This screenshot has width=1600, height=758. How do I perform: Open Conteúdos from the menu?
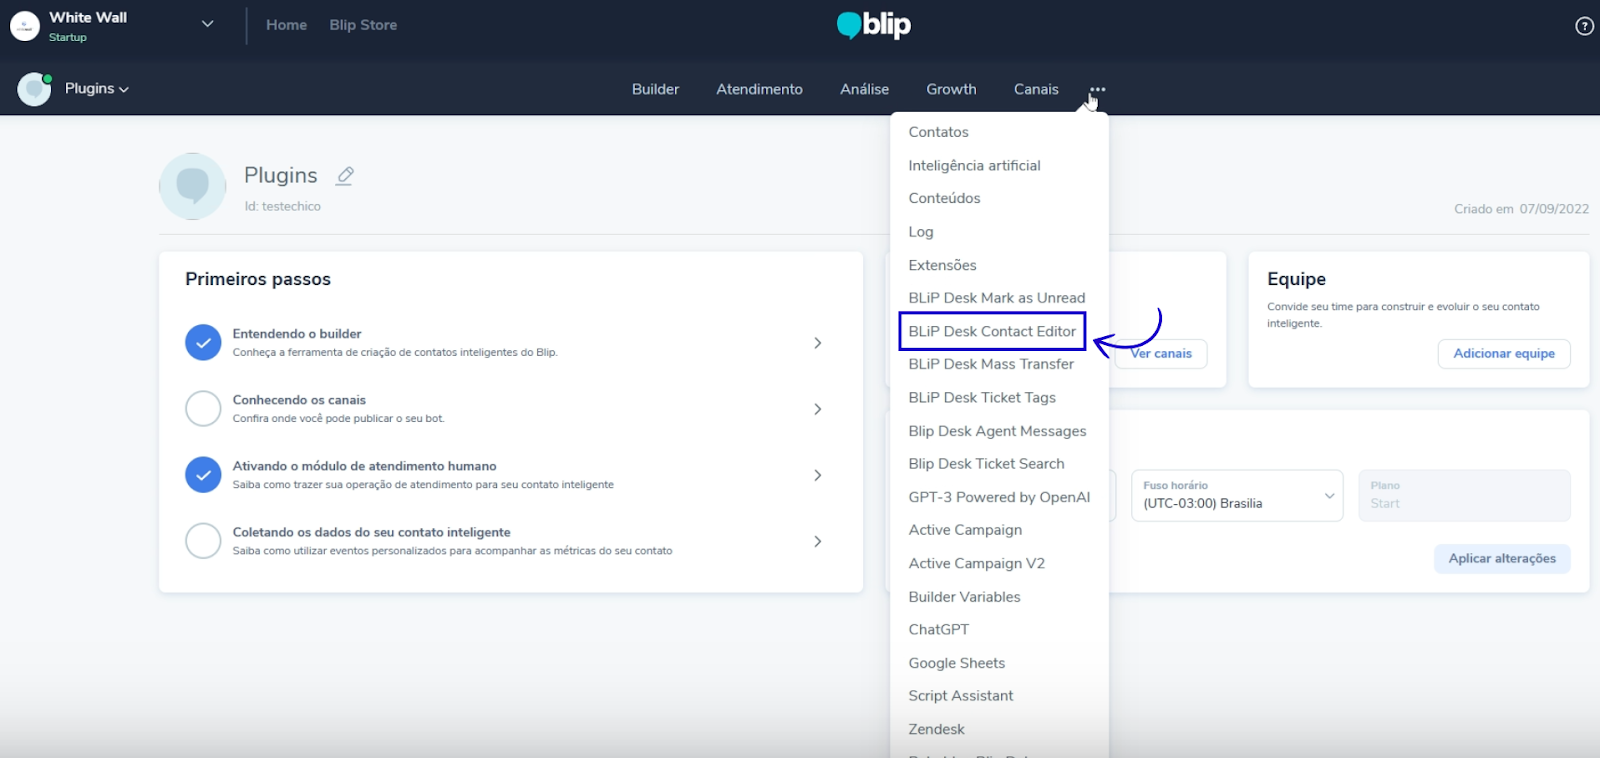tap(944, 198)
